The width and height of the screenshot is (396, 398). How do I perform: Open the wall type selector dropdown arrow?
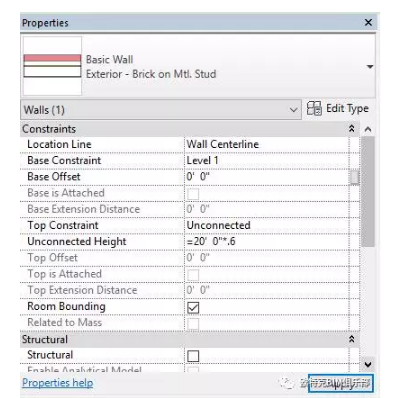tap(370, 67)
